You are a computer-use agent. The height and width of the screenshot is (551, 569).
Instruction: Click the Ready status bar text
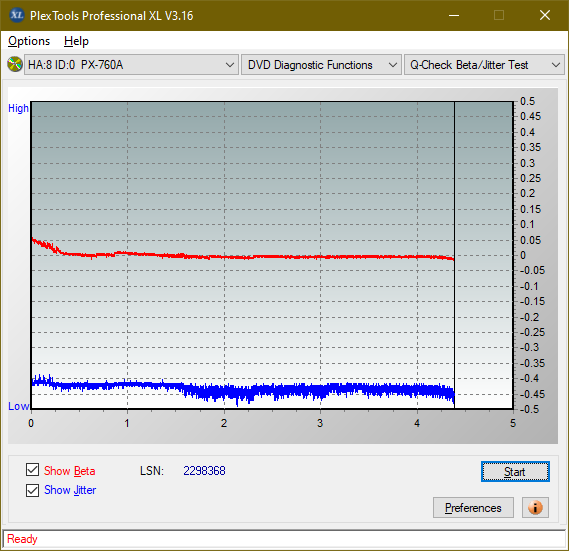coord(22,539)
